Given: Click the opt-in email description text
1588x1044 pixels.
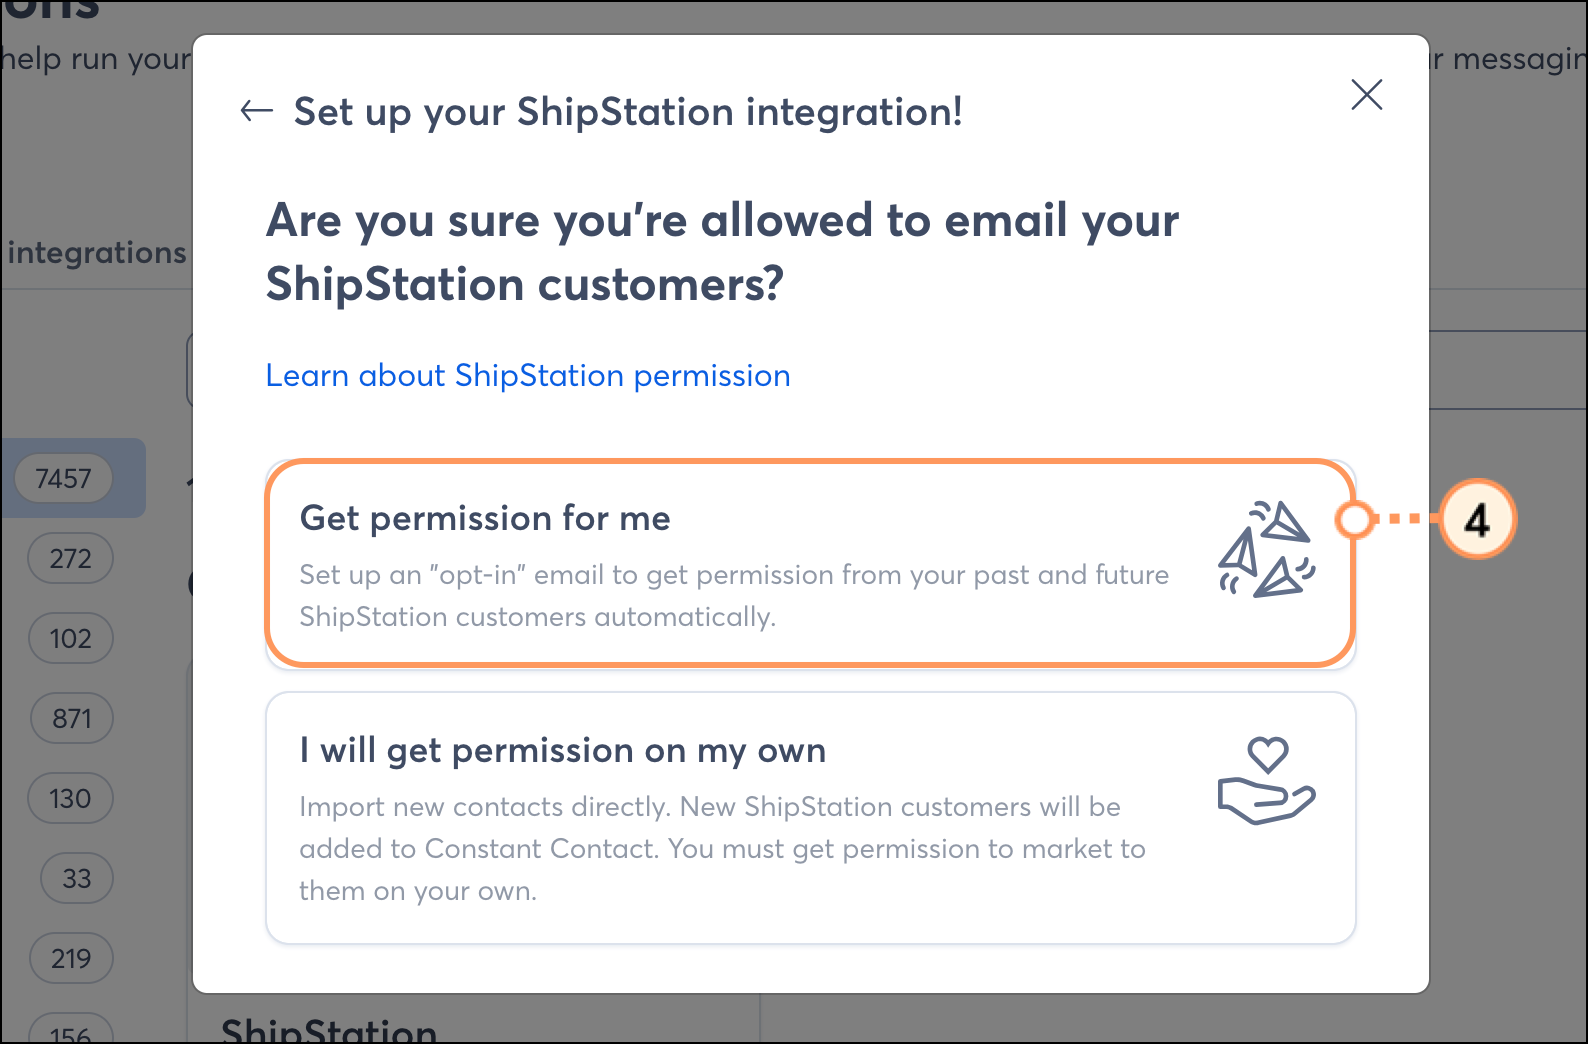Looking at the screenshot, I should point(734,595).
